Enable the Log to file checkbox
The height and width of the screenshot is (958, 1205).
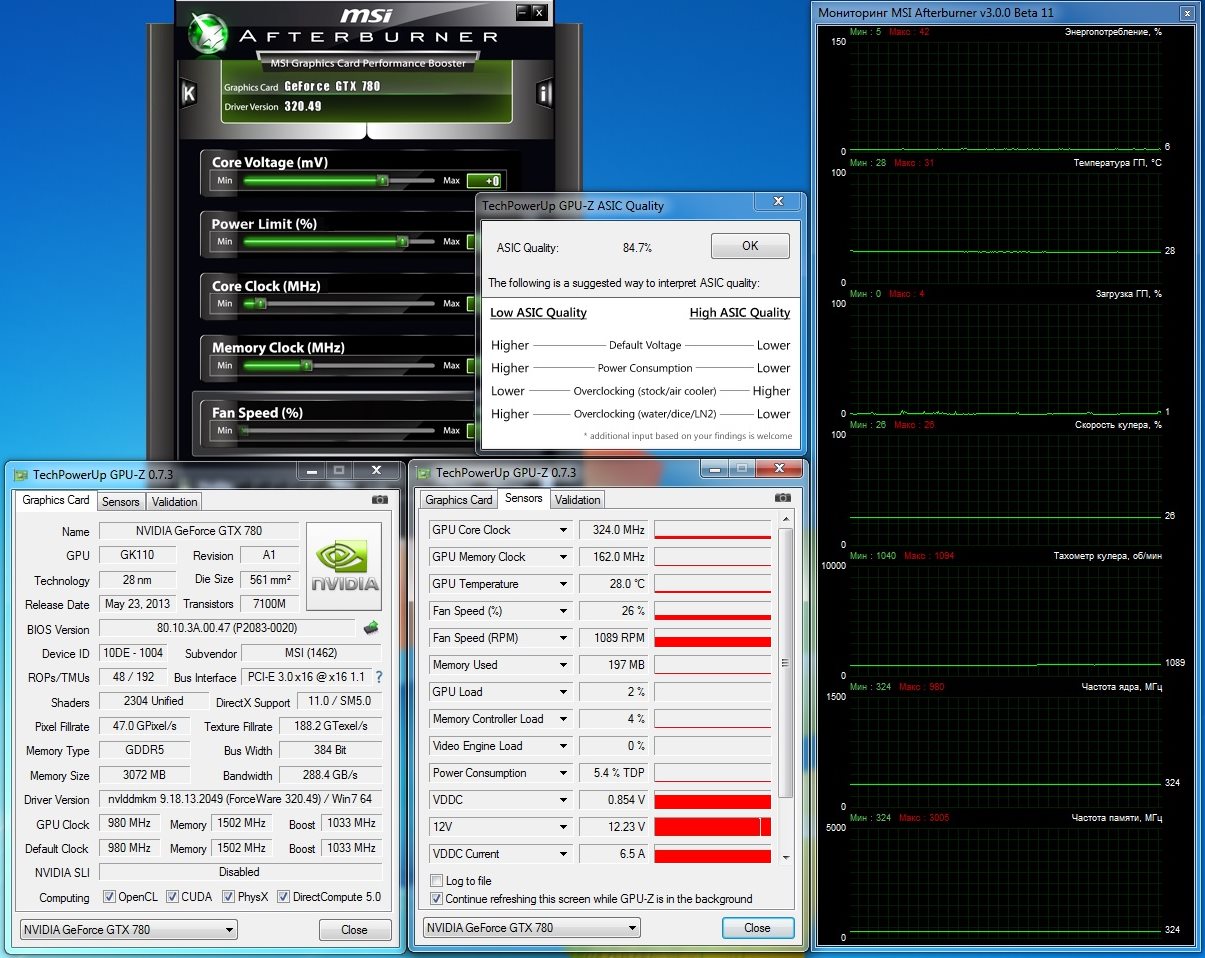pos(436,881)
